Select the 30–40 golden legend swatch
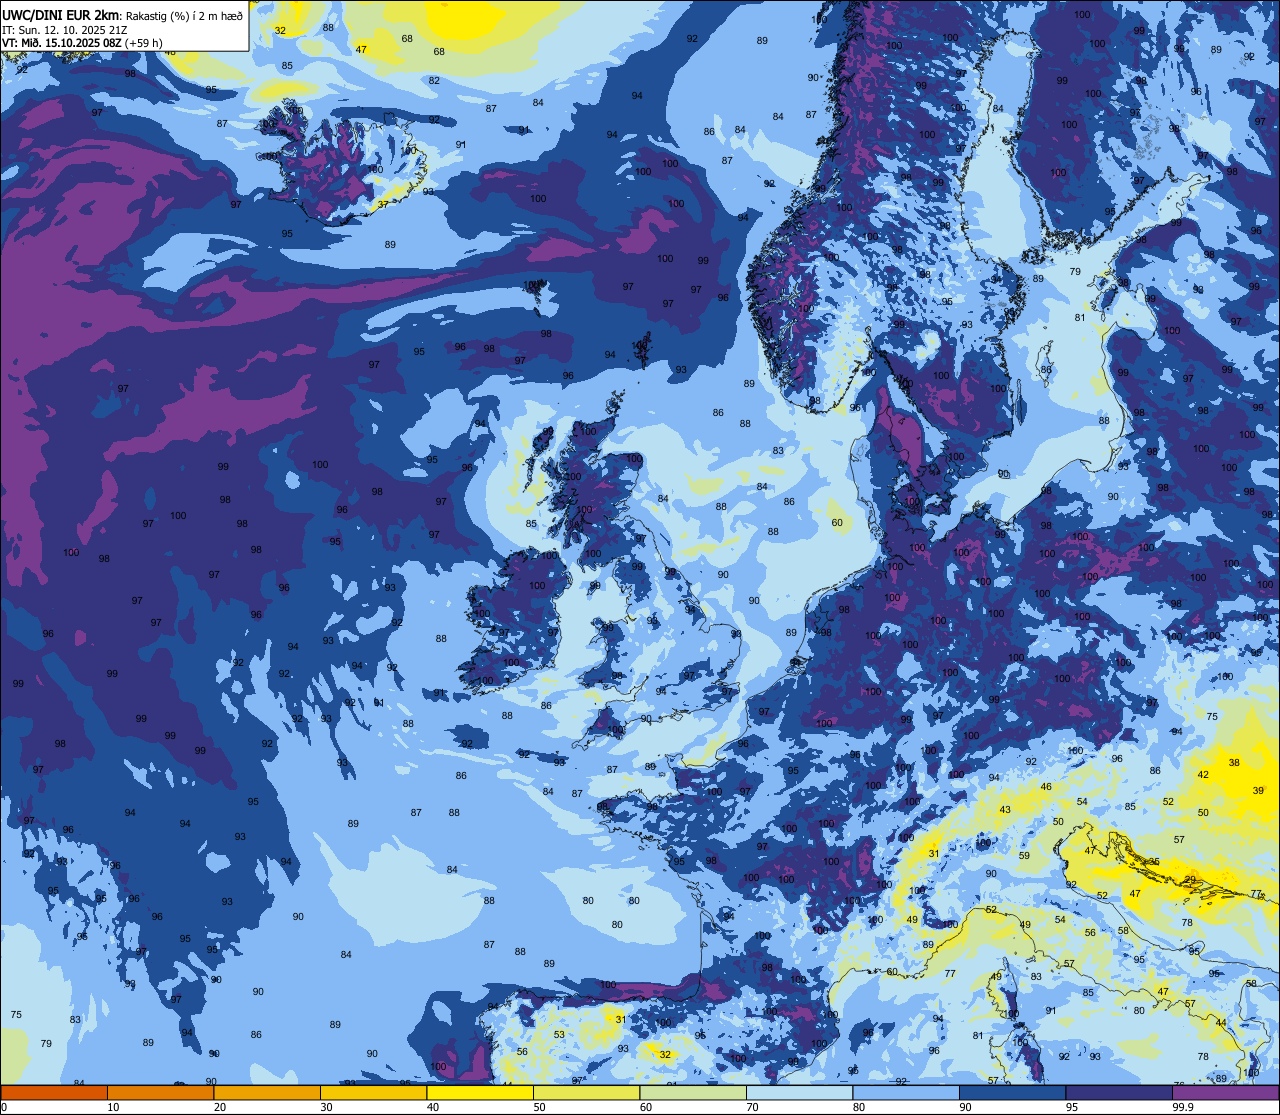Image resolution: width=1280 pixels, height=1115 pixels. tap(373, 1093)
